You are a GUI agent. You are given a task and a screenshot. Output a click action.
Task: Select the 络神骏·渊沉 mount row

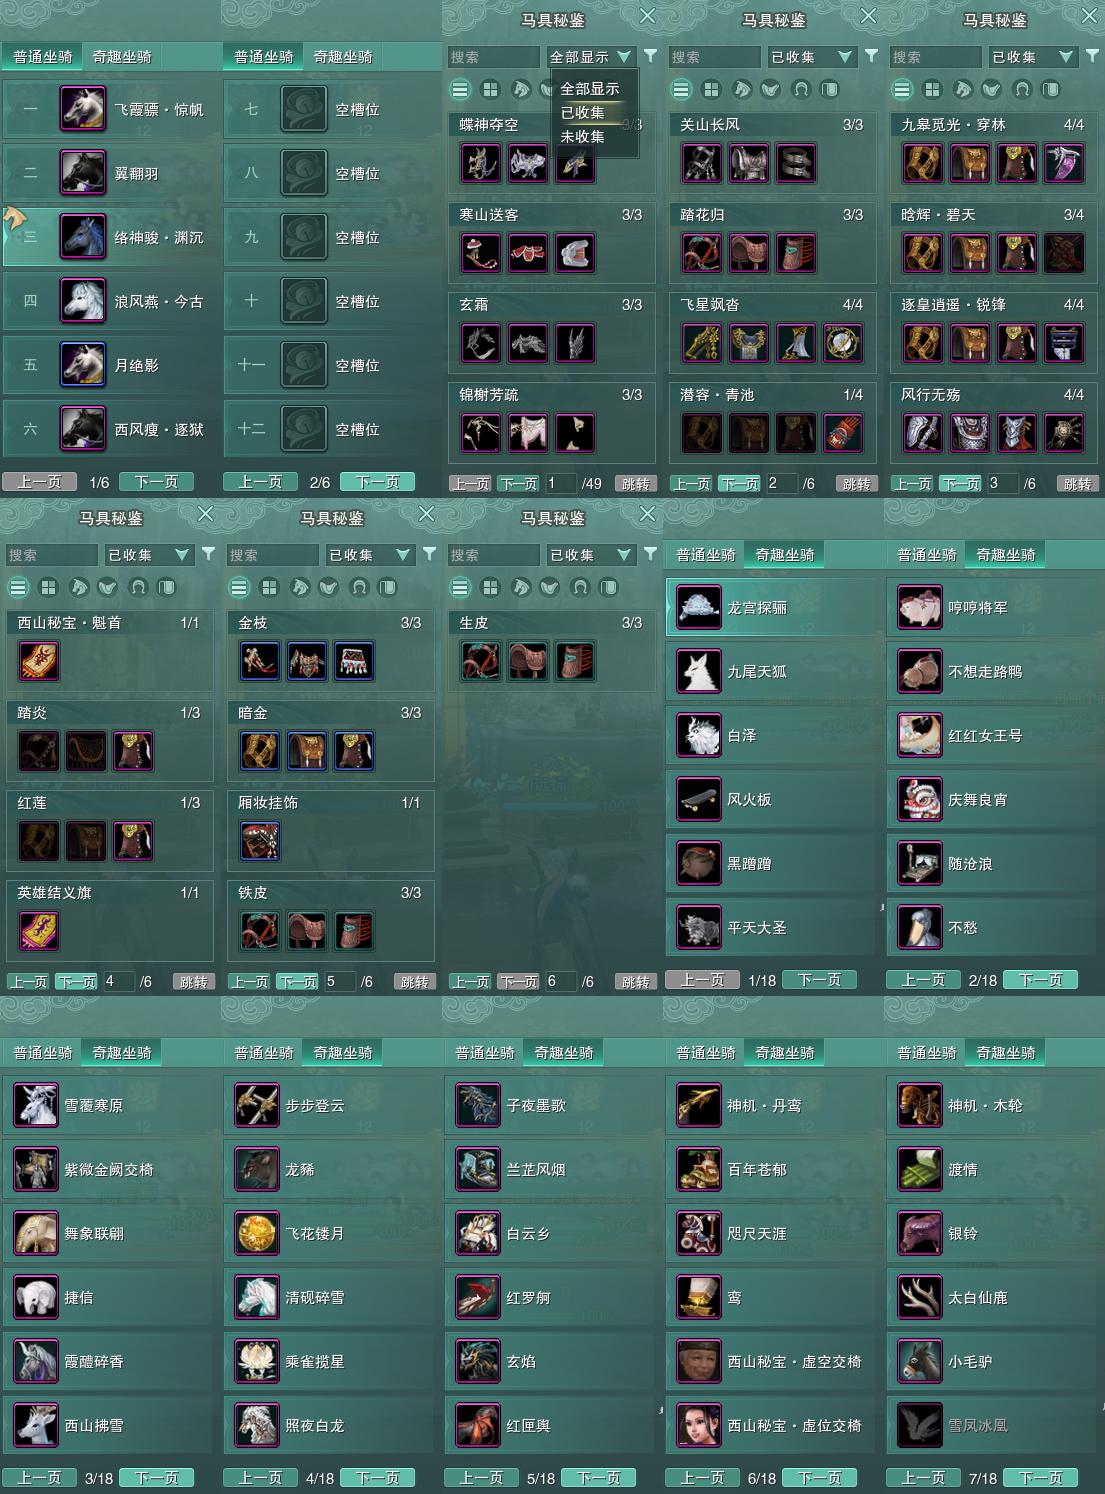pyautogui.click(x=110, y=237)
